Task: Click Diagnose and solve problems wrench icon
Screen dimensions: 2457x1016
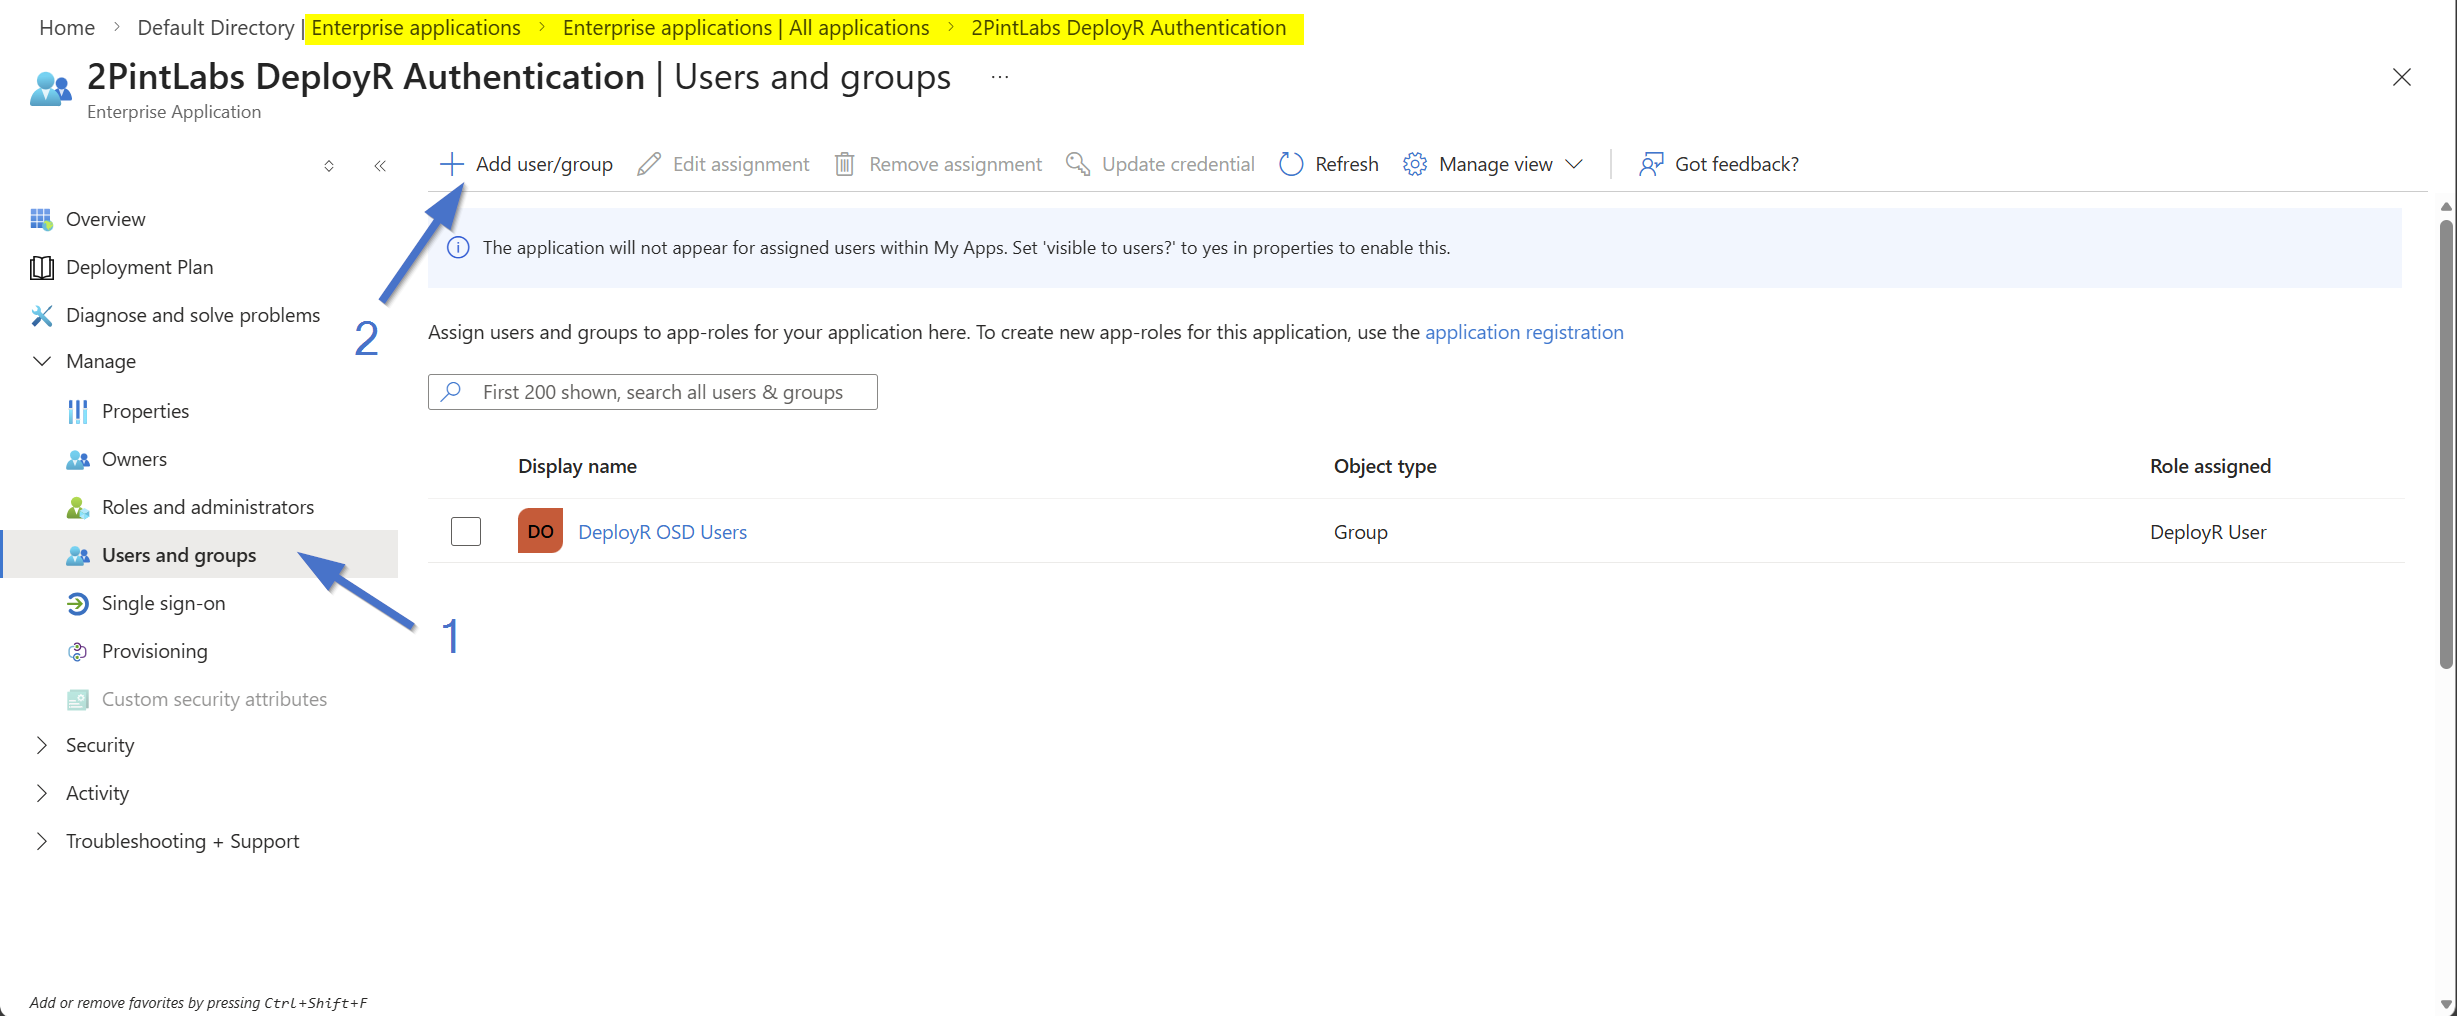Action: tap(41, 315)
